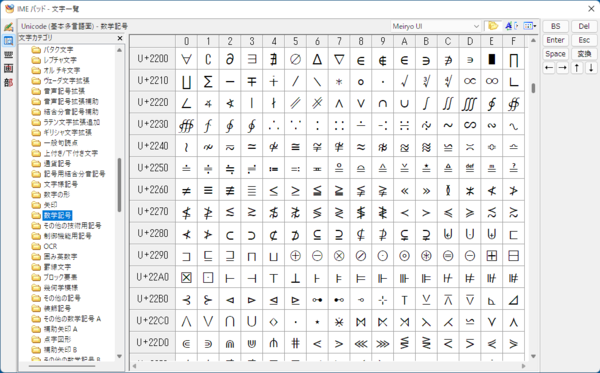Choose the ≠ not-equal symbol

(186, 190)
